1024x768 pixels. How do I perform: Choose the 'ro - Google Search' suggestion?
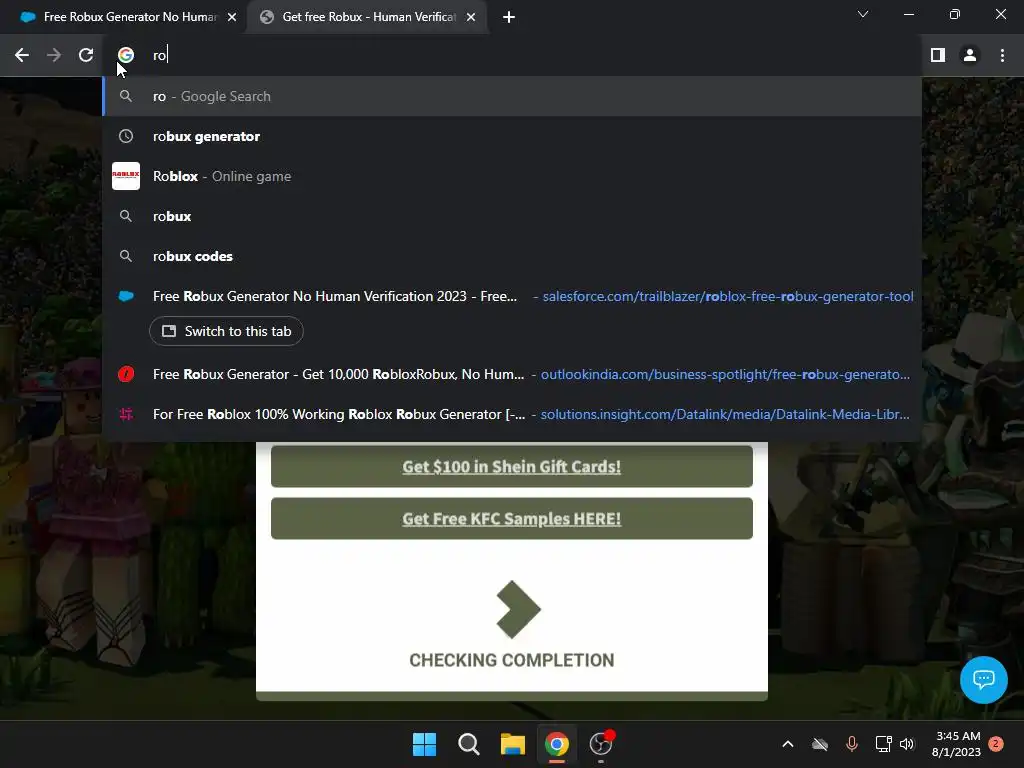[x=513, y=97]
